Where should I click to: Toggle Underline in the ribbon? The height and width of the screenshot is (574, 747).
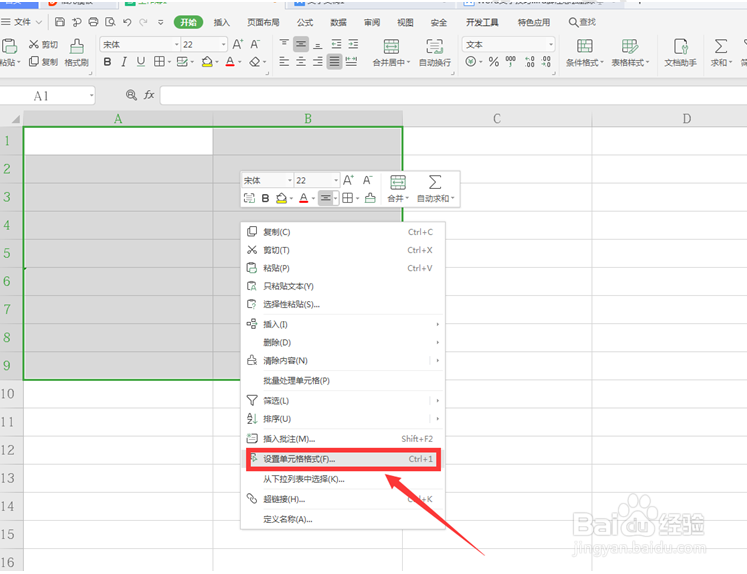[x=141, y=62]
